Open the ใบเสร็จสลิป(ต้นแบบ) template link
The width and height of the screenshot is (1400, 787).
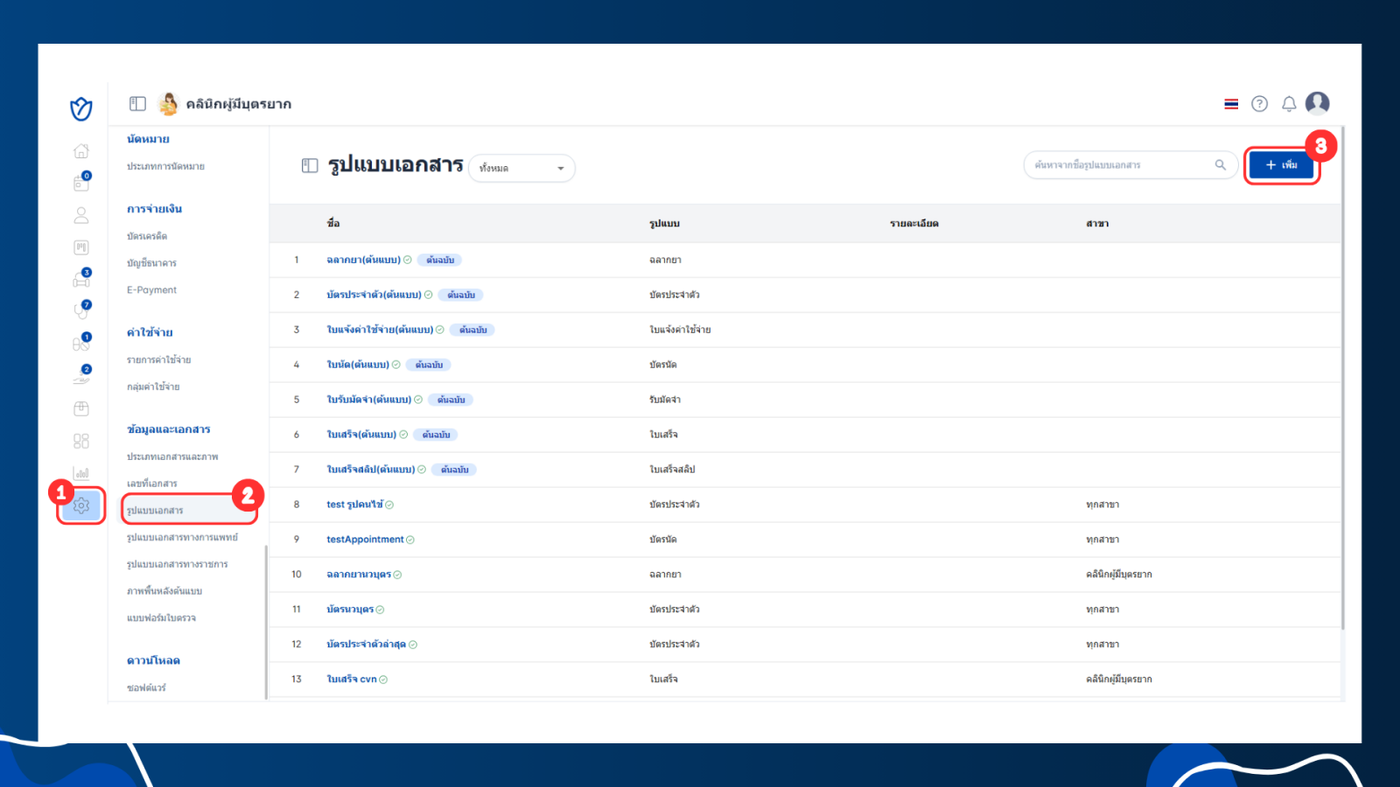pos(371,470)
